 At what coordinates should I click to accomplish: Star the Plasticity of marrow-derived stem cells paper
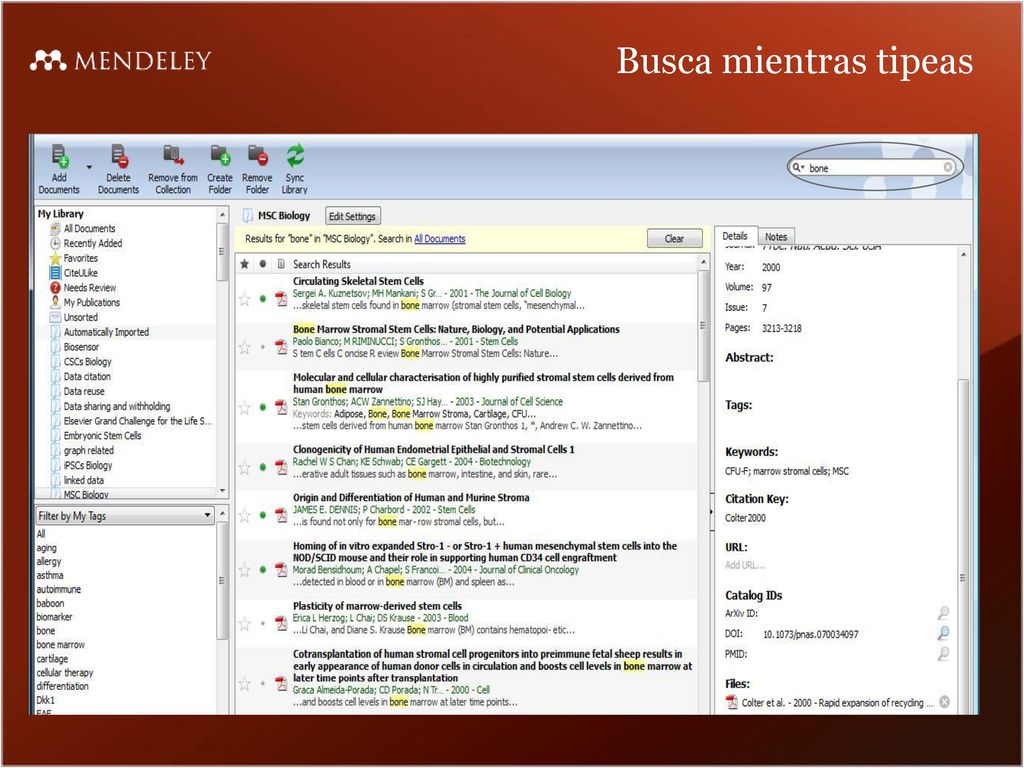(244, 624)
